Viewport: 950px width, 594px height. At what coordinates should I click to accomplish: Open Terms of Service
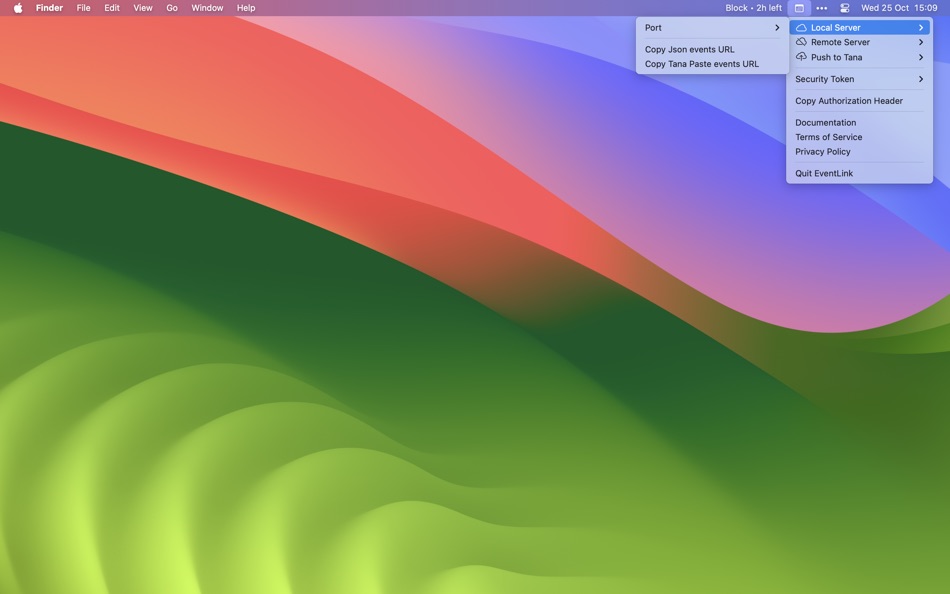pyautogui.click(x=859, y=137)
